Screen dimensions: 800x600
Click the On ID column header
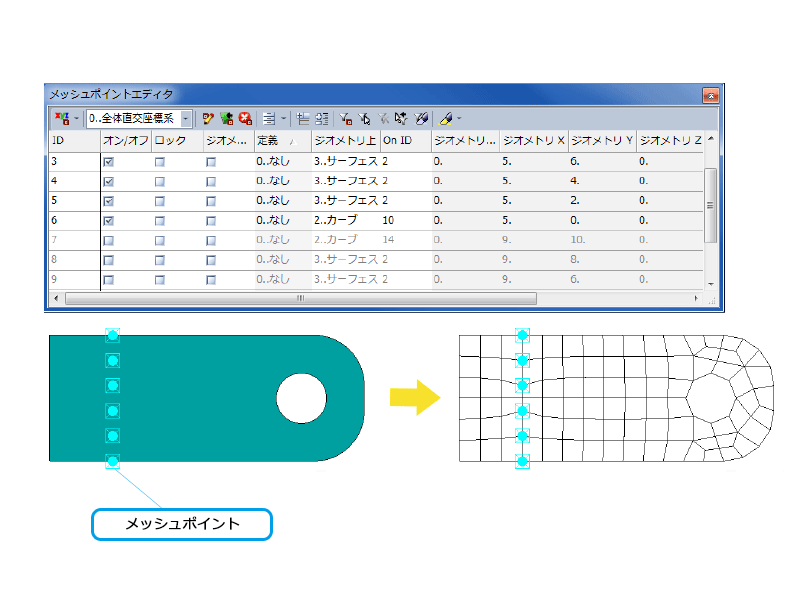click(x=406, y=141)
